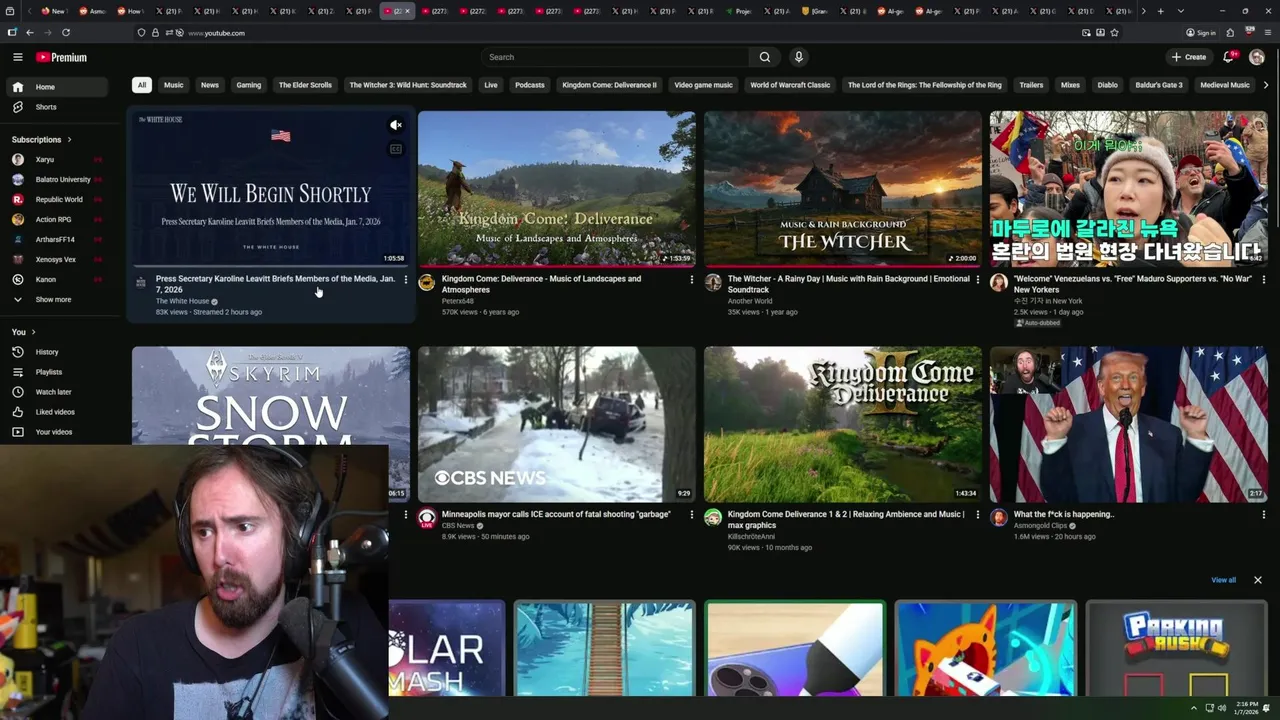Start voice search with microphone icon
Image resolution: width=1280 pixels, height=720 pixels.
tap(798, 57)
